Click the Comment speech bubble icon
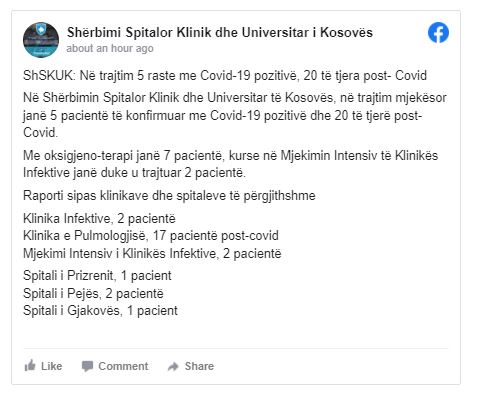The image size is (483, 393). click(87, 366)
